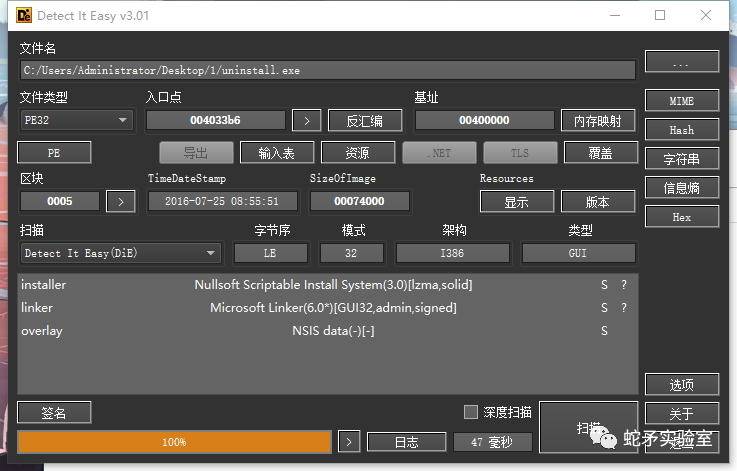Maximize the Detect It Easy window
The width and height of the screenshot is (737, 471).
(660, 16)
